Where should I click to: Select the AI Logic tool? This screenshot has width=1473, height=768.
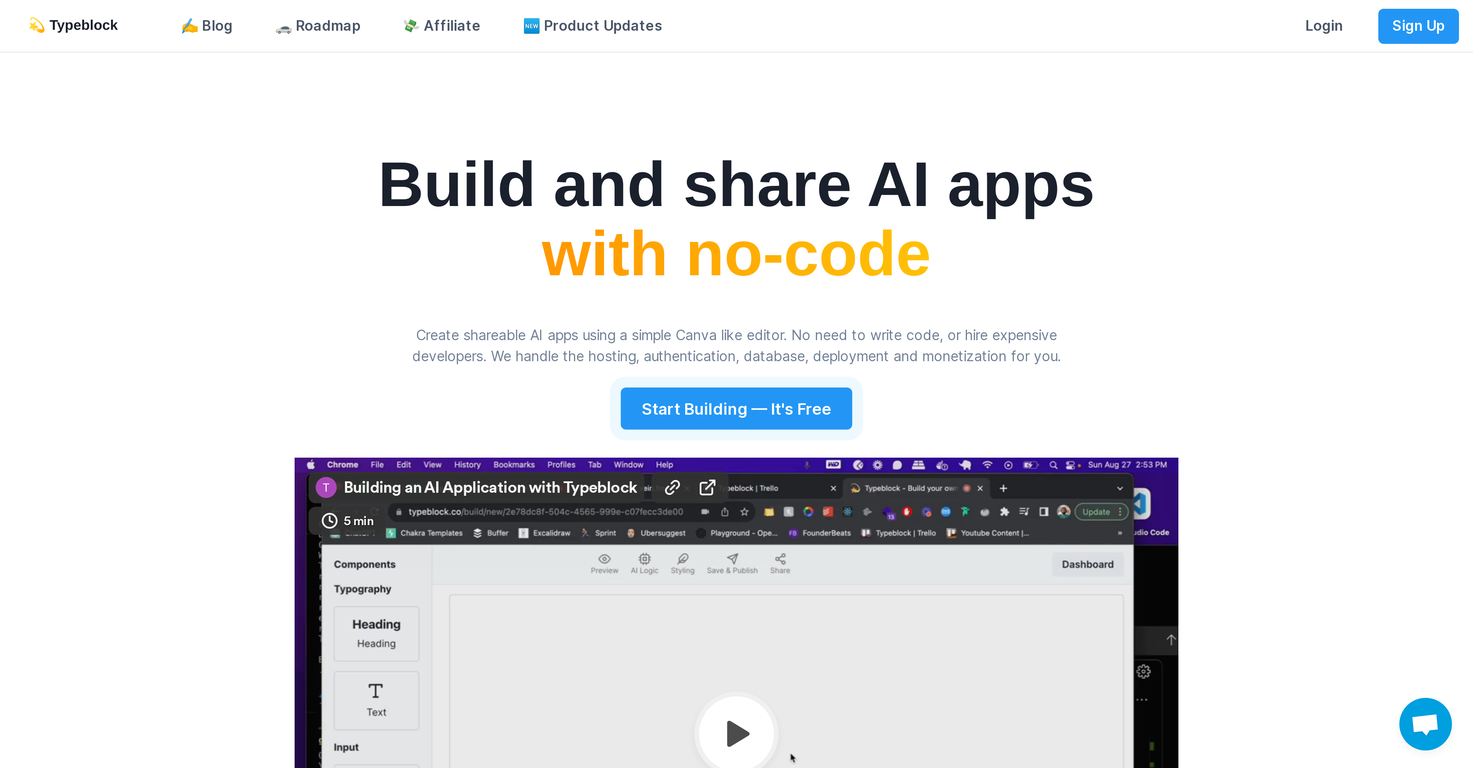[x=644, y=563]
